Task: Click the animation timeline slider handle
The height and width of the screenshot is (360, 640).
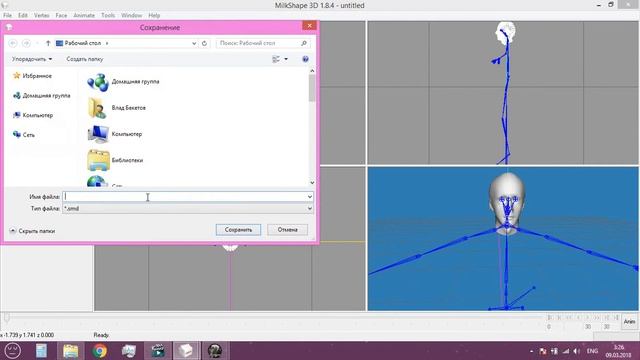Action: point(7,317)
